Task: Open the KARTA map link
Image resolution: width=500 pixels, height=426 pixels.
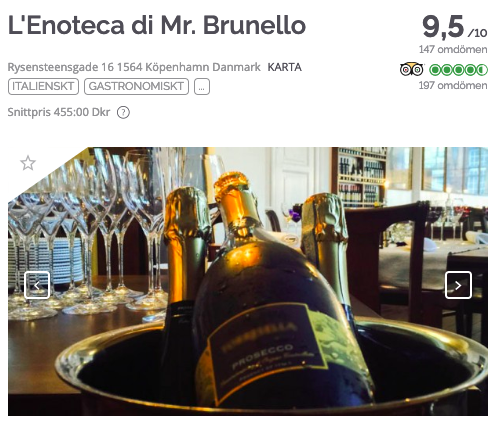Action: point(284,67)
